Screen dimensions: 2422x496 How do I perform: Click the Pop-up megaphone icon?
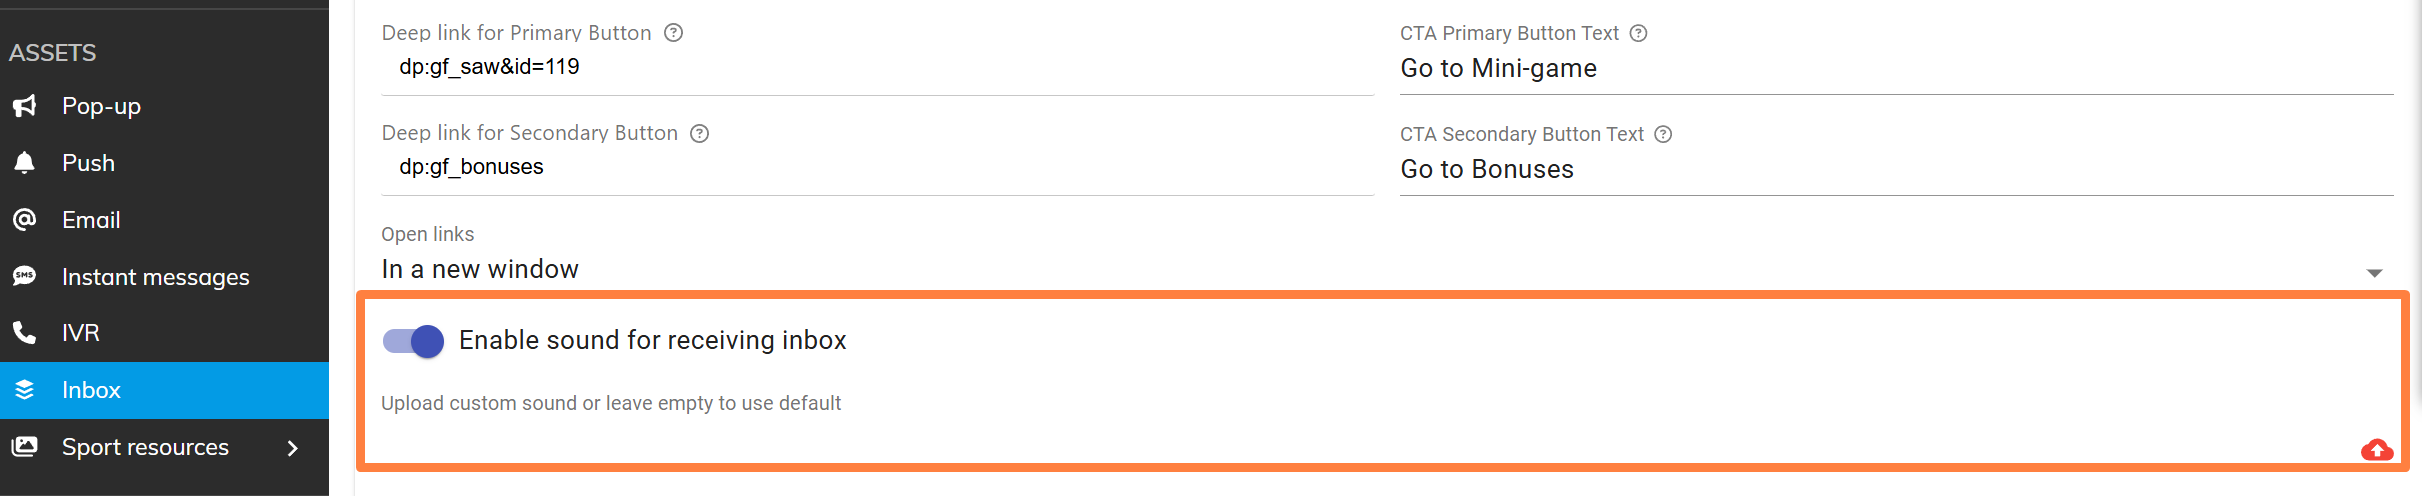tap(25, 106)
